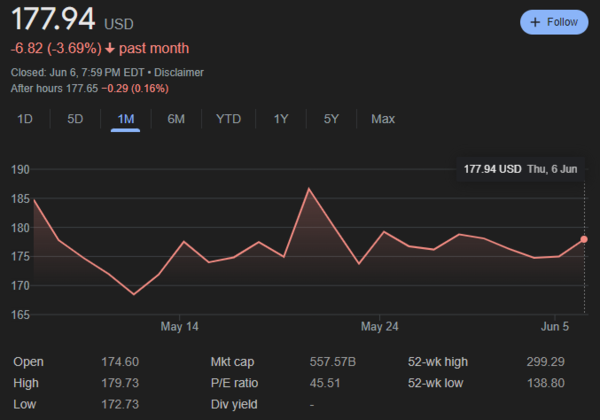Switch chart to the 6M range
Image resolution: width=600 pixels, height=420 pixels.
[x=176, y=119]
